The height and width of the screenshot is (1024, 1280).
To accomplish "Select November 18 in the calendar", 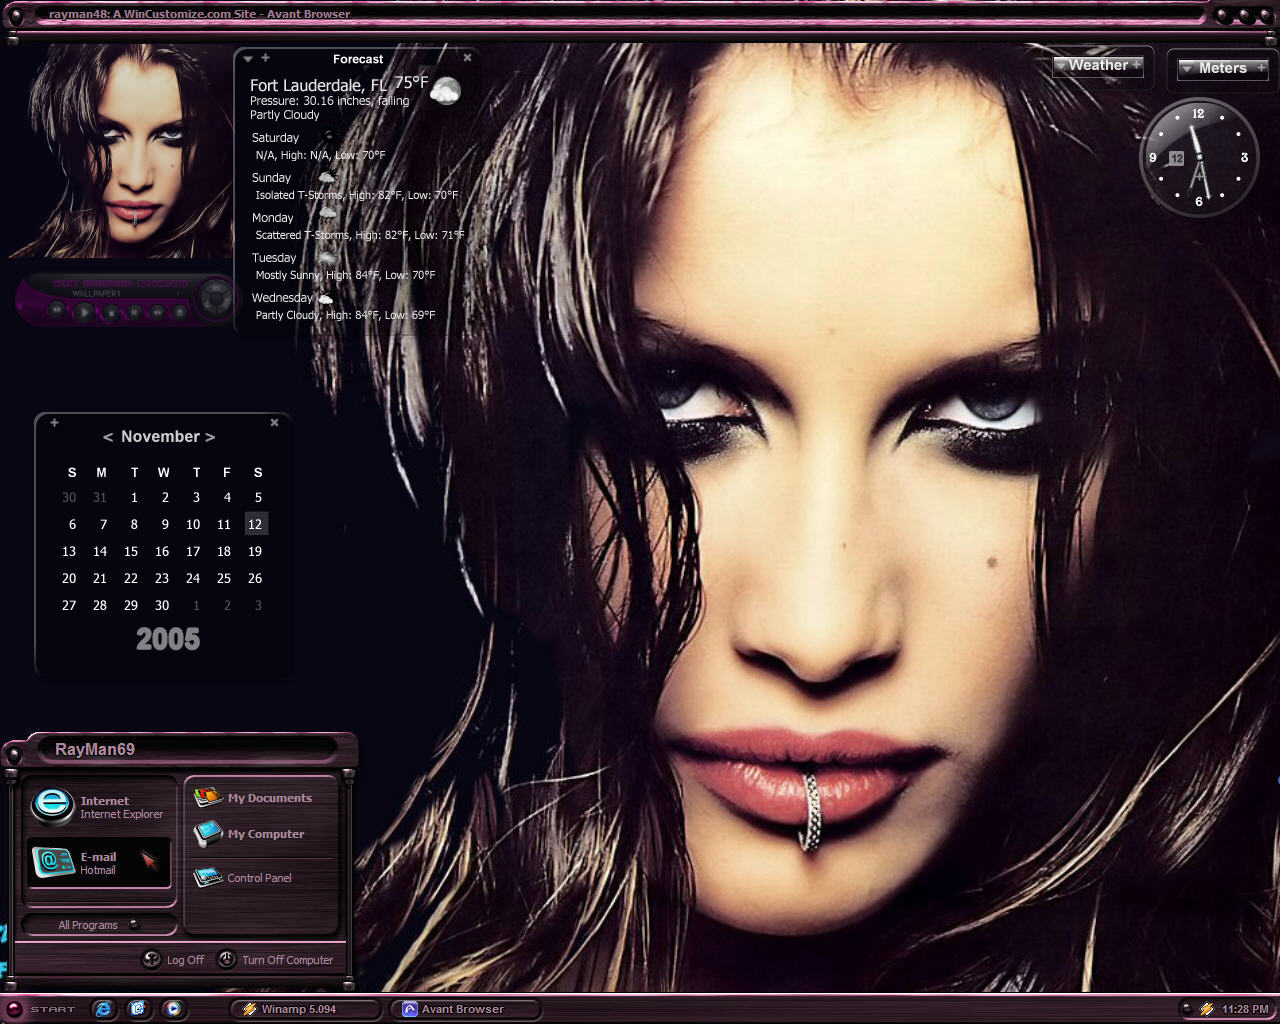I will [x=224, y=551].
